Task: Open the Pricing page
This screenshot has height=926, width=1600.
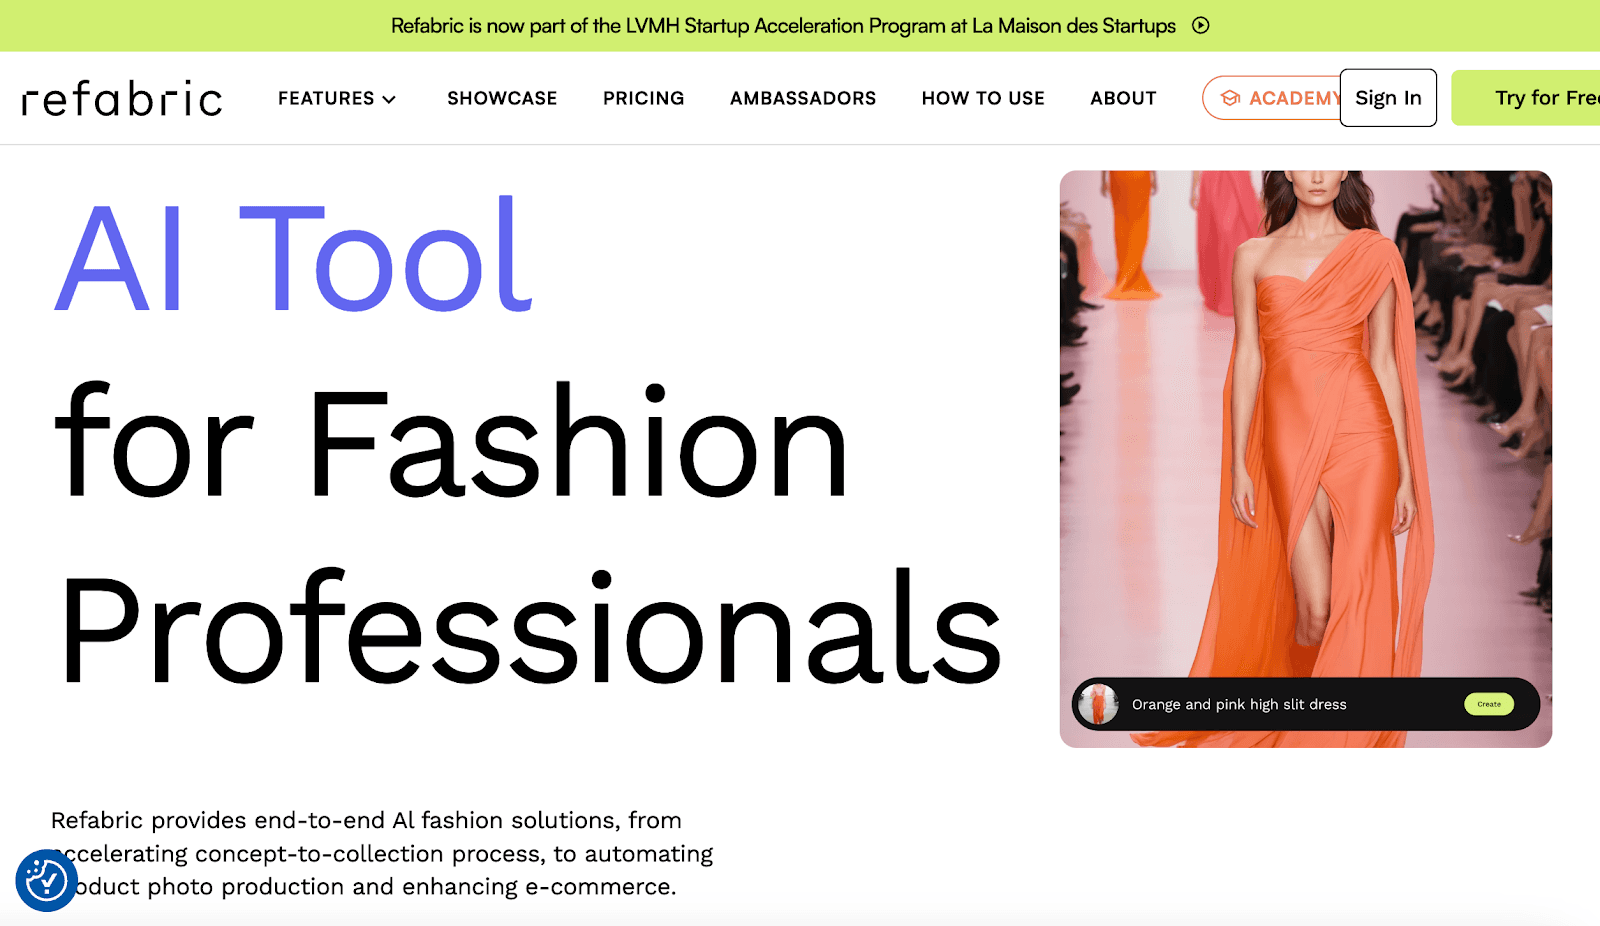Action: tap(644, 98)
